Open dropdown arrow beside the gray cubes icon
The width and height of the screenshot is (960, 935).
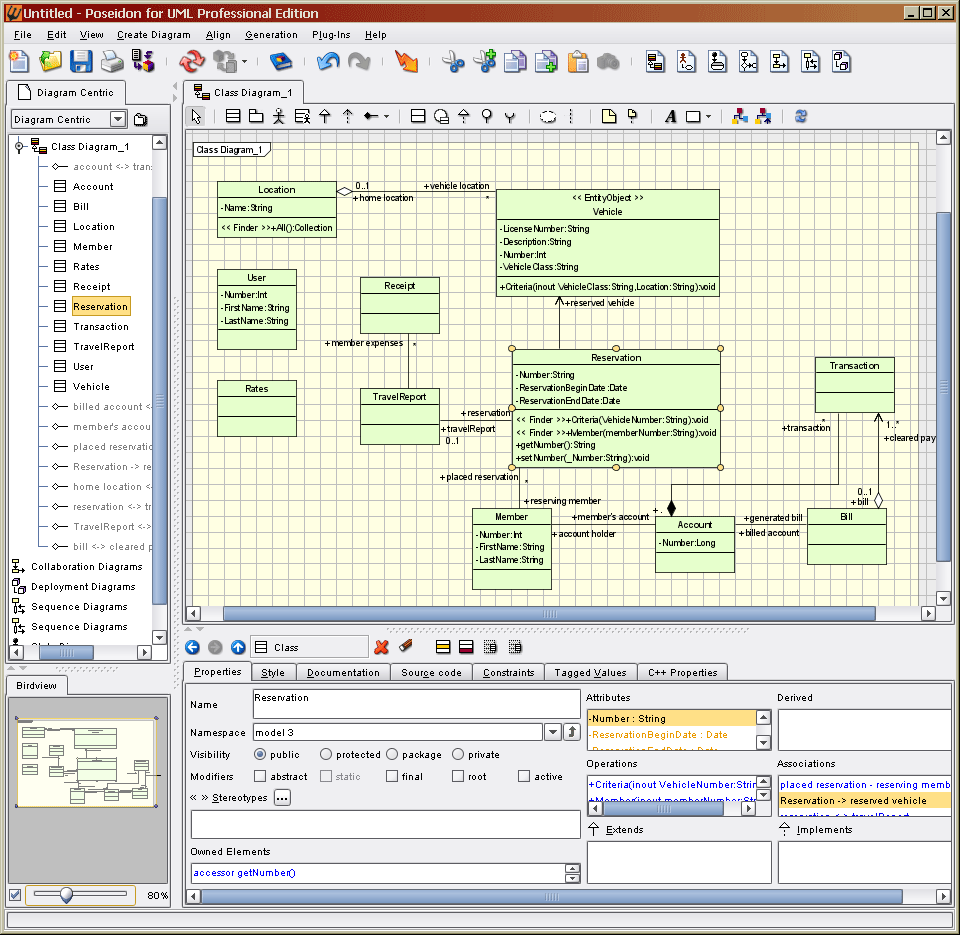click(244, 62)
